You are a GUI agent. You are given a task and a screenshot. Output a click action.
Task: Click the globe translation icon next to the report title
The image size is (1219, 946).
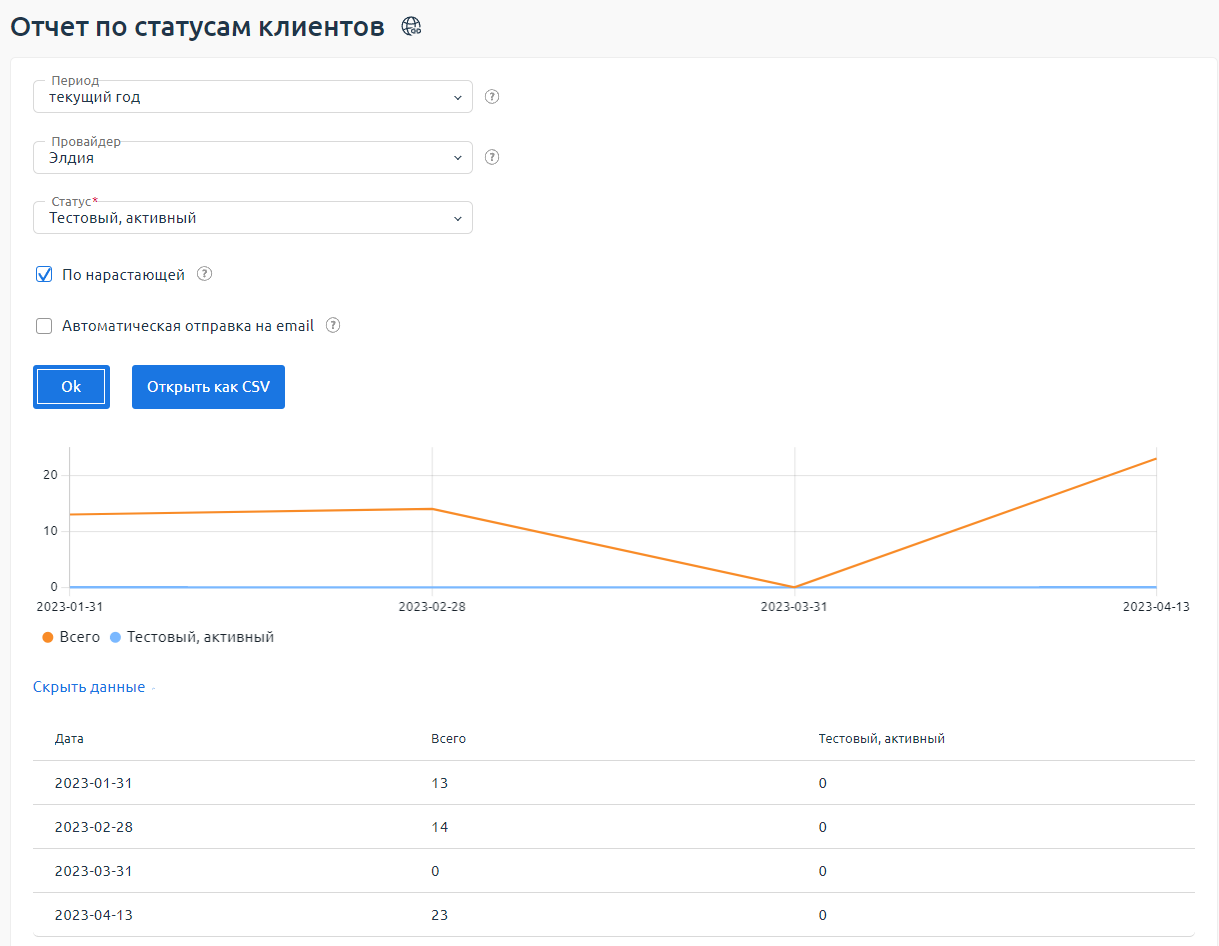pos(410,26)
